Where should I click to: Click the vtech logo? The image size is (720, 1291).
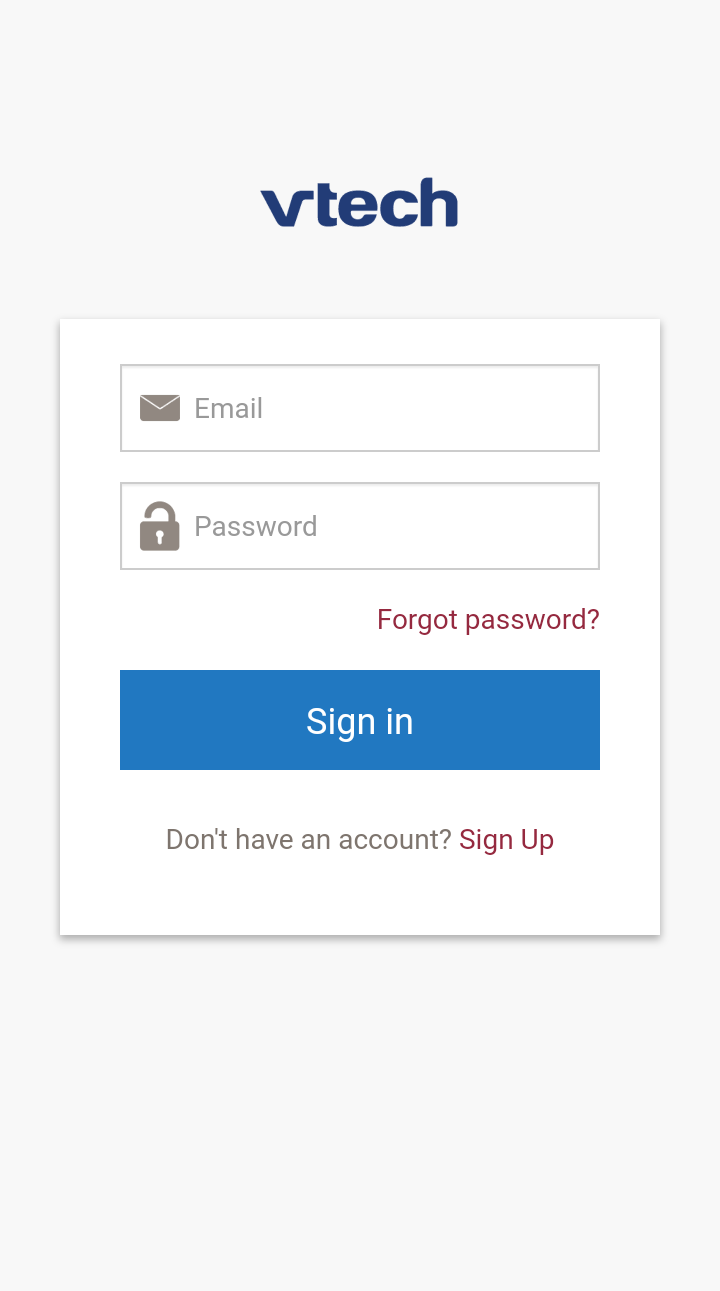pyautogui.click(x=359, y=204)
